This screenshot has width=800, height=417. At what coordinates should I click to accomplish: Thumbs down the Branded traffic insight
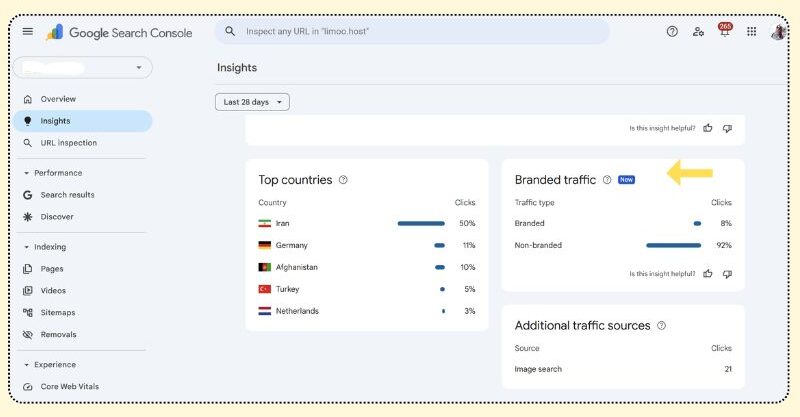tap(728, 274)
